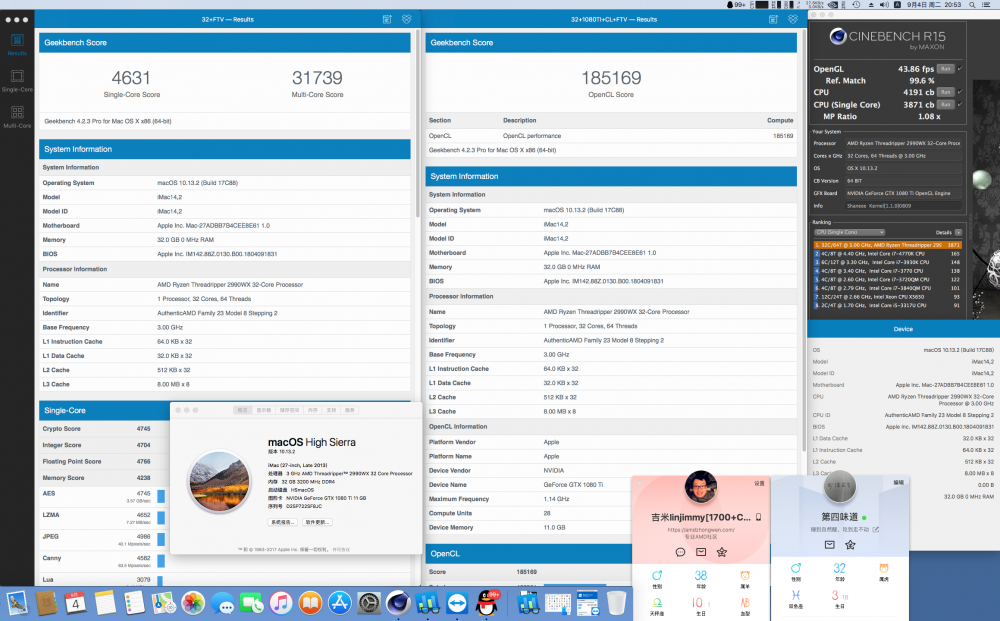
Task: Select Intel Xeon X5650 ranking row
Action: (887, 296)
